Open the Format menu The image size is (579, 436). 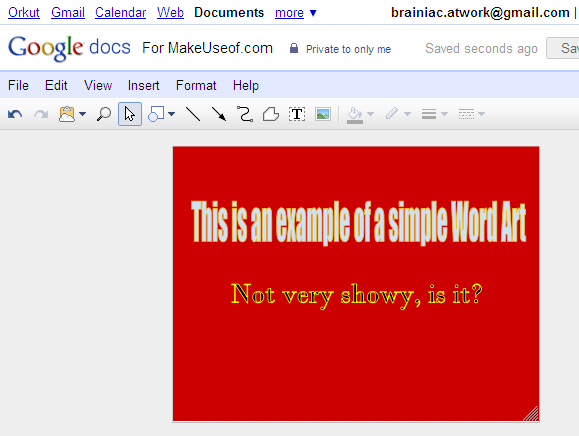(196, 85)
